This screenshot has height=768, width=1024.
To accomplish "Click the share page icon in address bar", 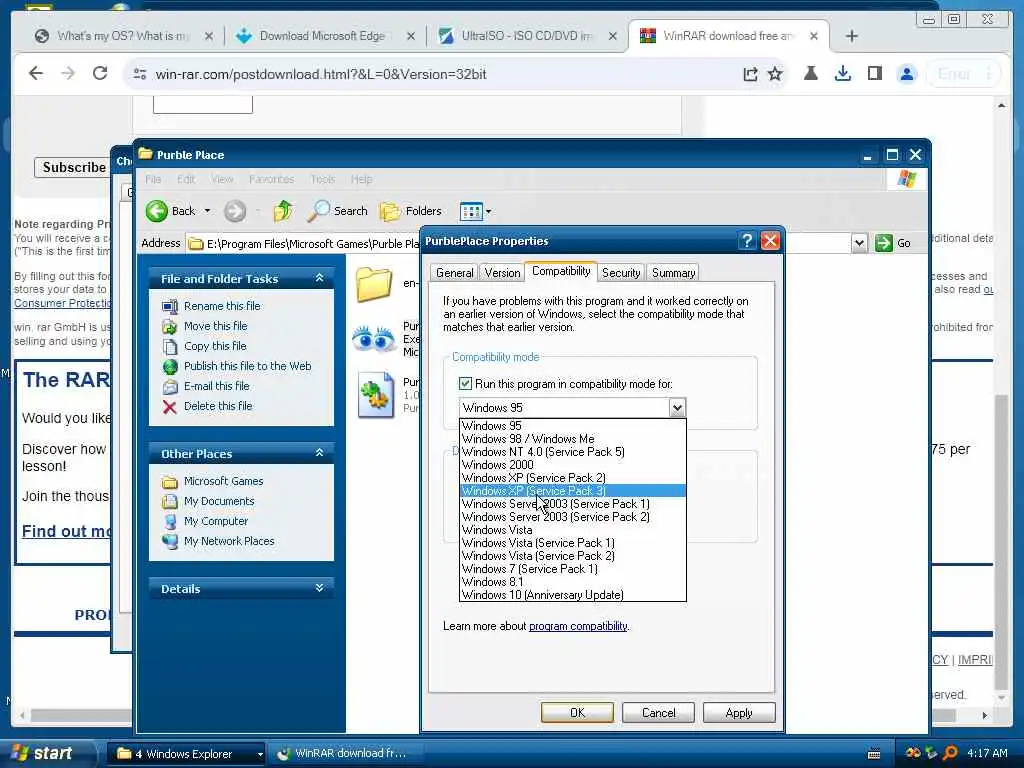I will coord(750,74).
